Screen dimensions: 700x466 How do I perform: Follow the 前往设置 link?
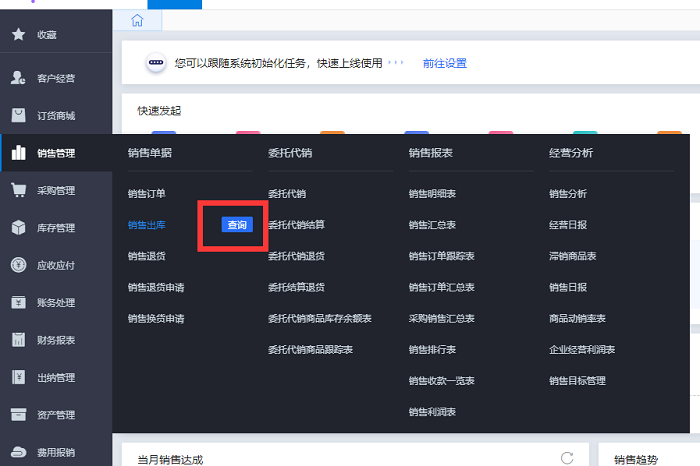coord(444,63)
